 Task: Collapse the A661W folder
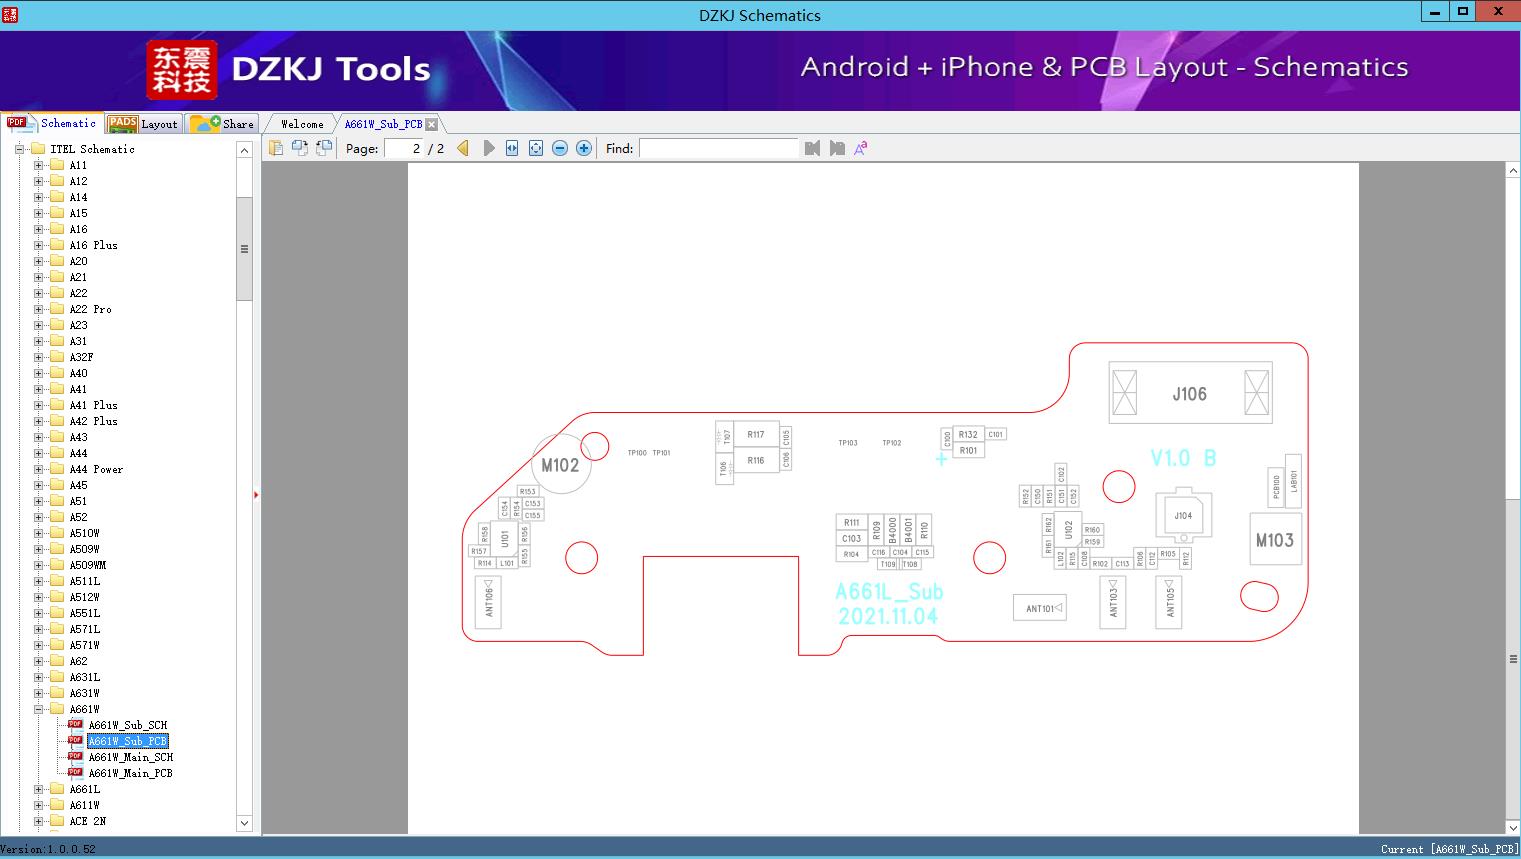coord(39,709)
